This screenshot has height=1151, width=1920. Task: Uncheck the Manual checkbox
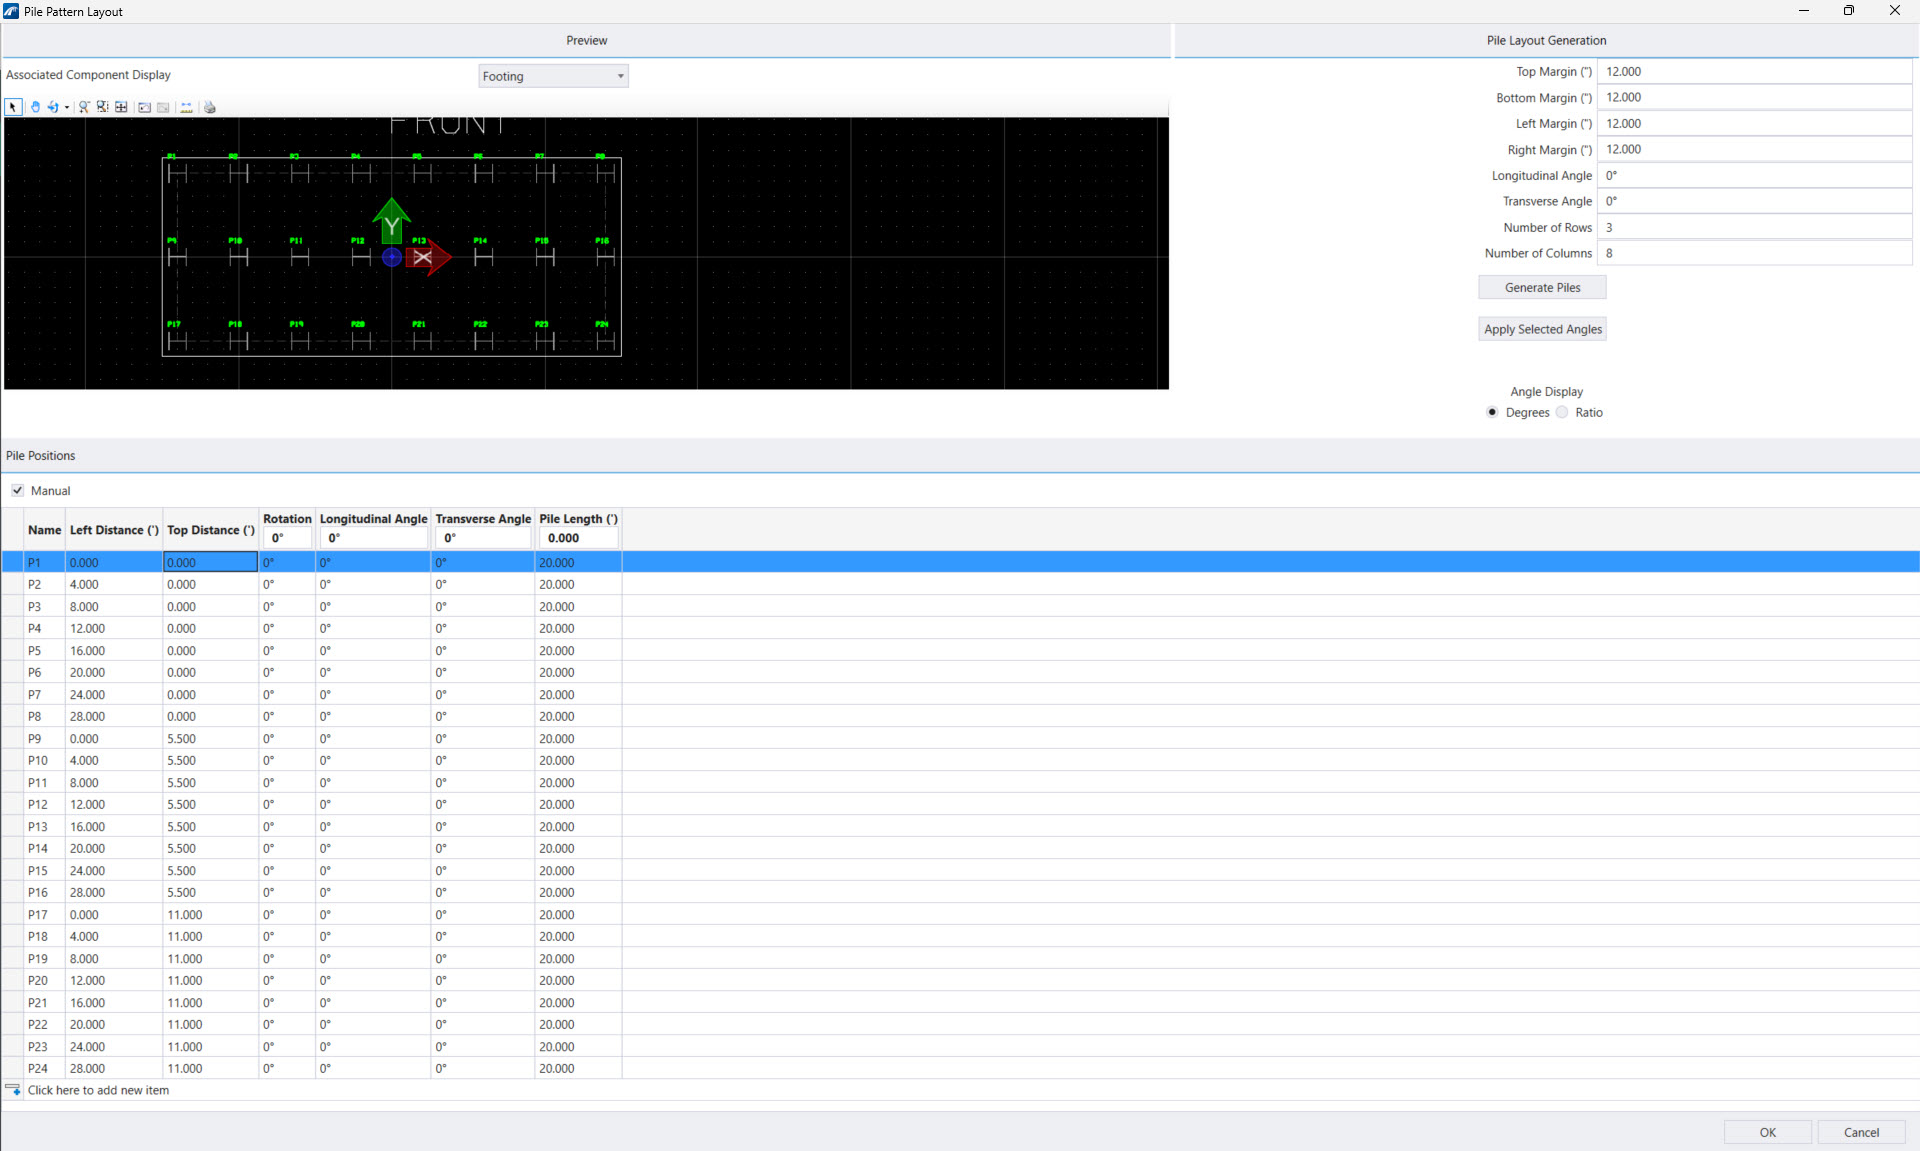pyautogui.click(x=18, y=490)
